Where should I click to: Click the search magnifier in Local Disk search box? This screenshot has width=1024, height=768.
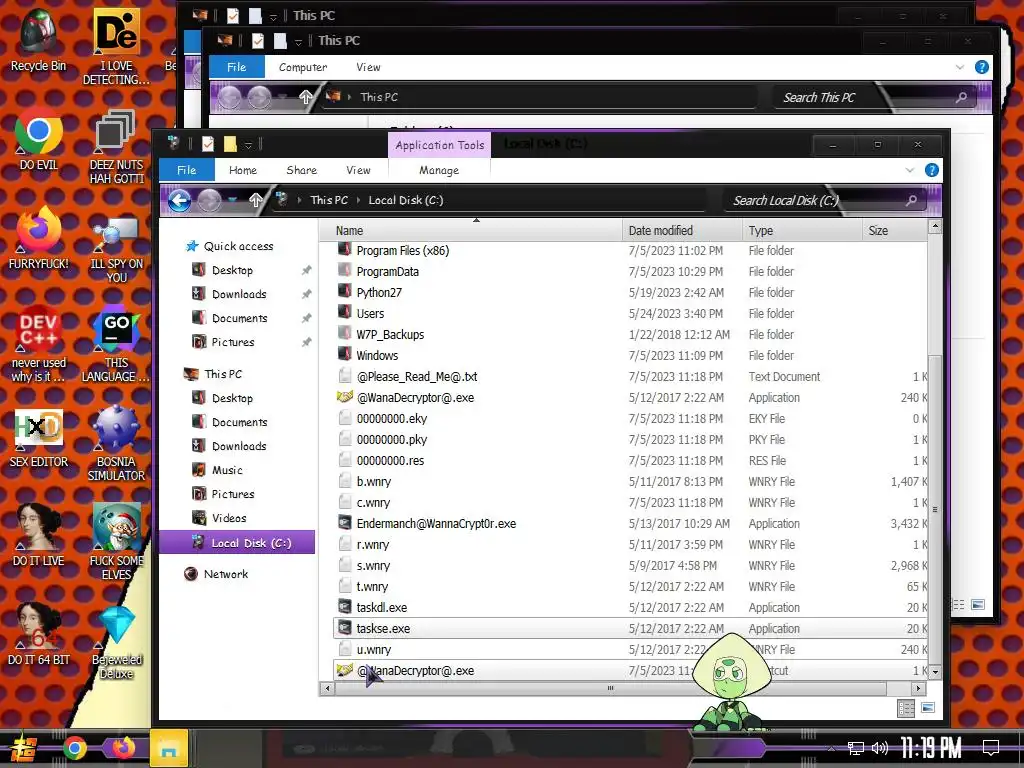tap(911, 200)
